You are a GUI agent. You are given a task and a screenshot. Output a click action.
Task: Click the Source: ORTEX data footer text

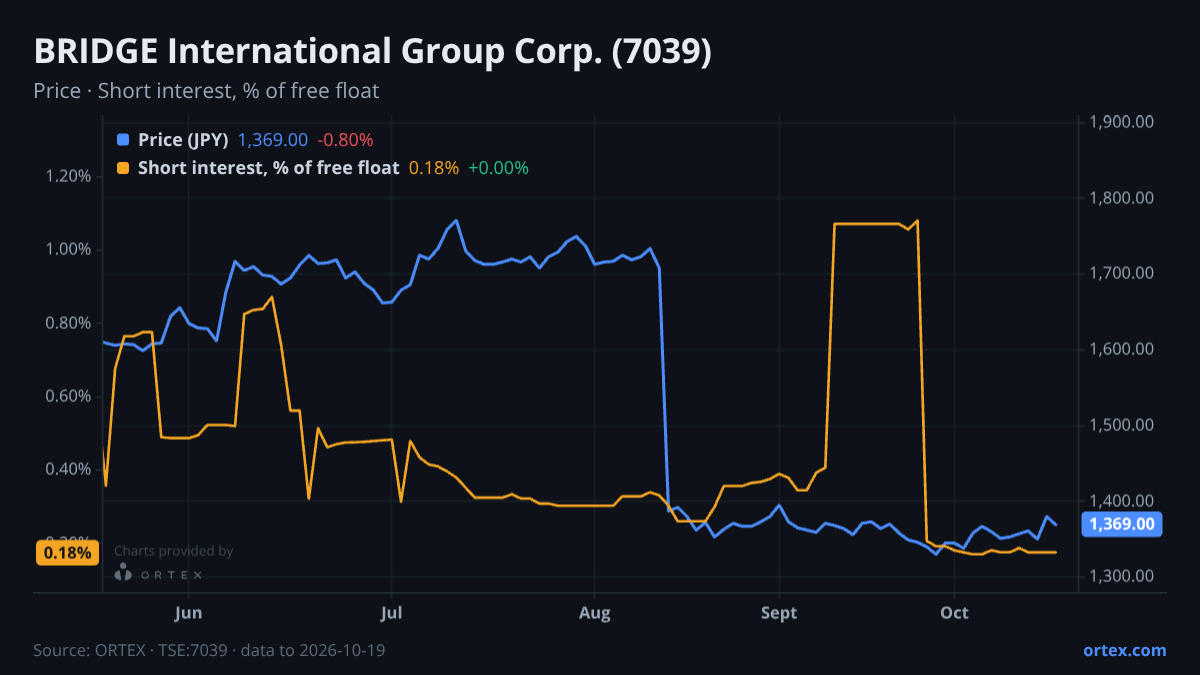coord(209,650)
